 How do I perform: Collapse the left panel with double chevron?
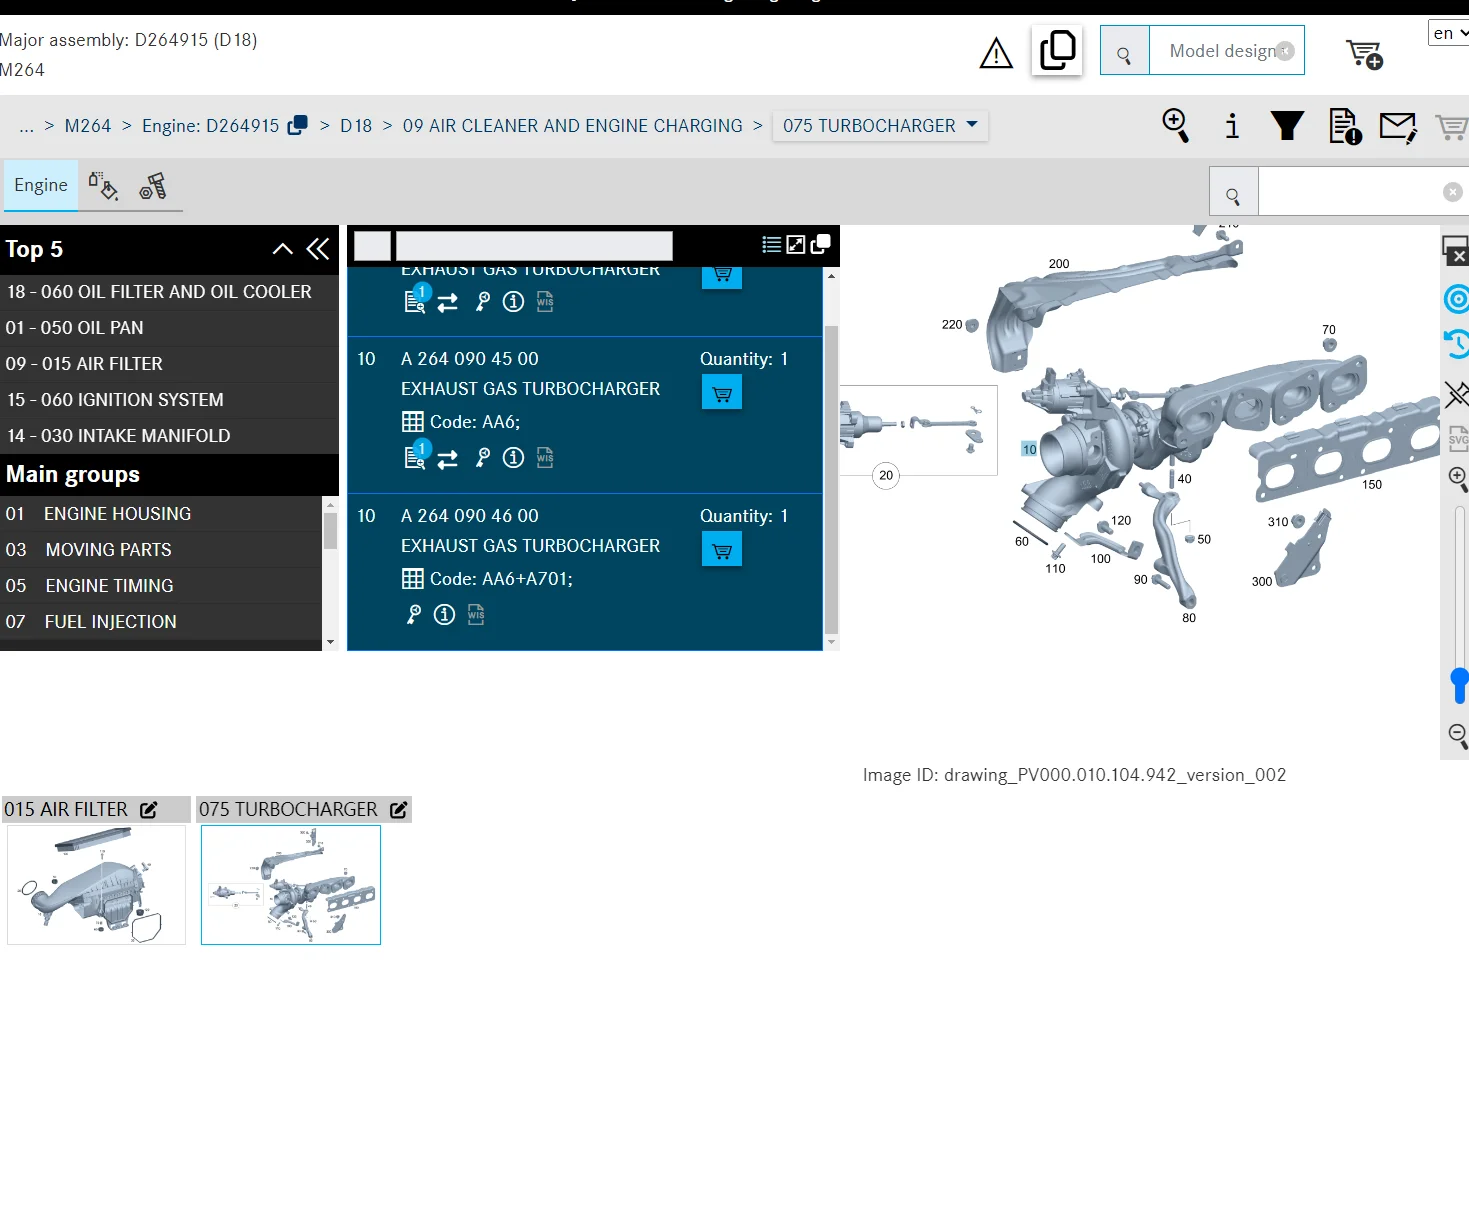(318, 249)
